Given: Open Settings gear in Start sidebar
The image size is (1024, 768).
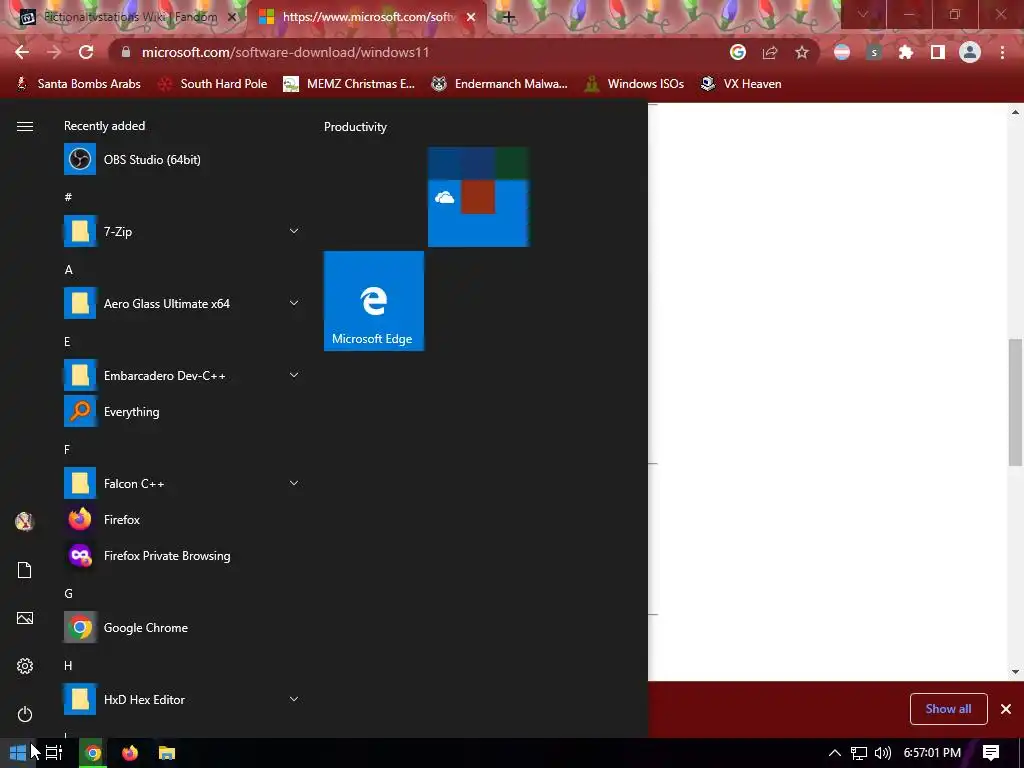Looking at the screenshot, I should tap(25, 666).
